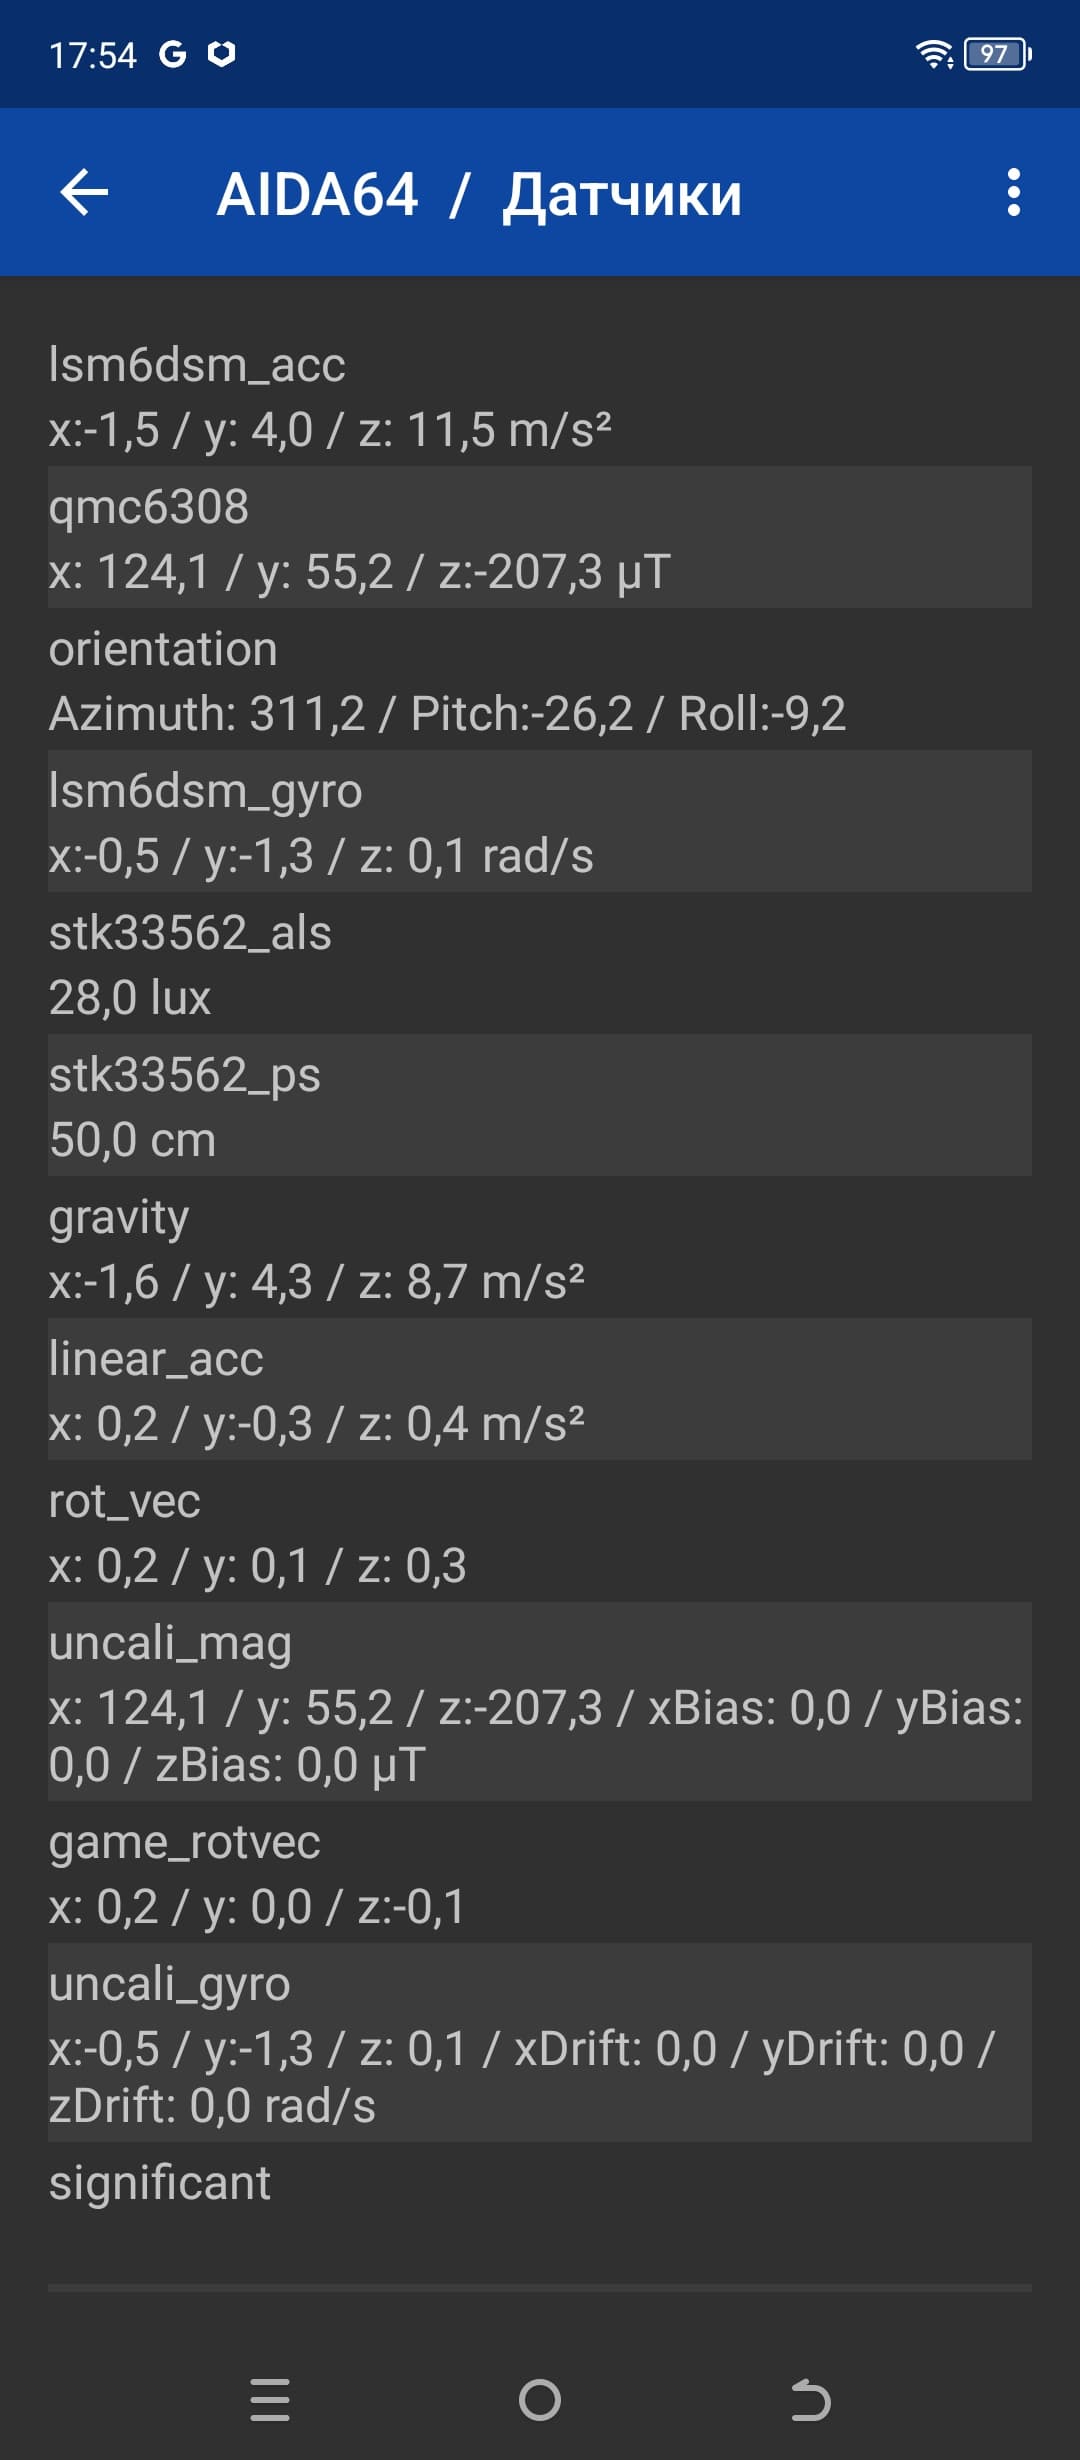1080x2460 pixels.
Task: Select the uncali_mag sensor entry
Action: pyautogui.click(x=540, y=1702)
